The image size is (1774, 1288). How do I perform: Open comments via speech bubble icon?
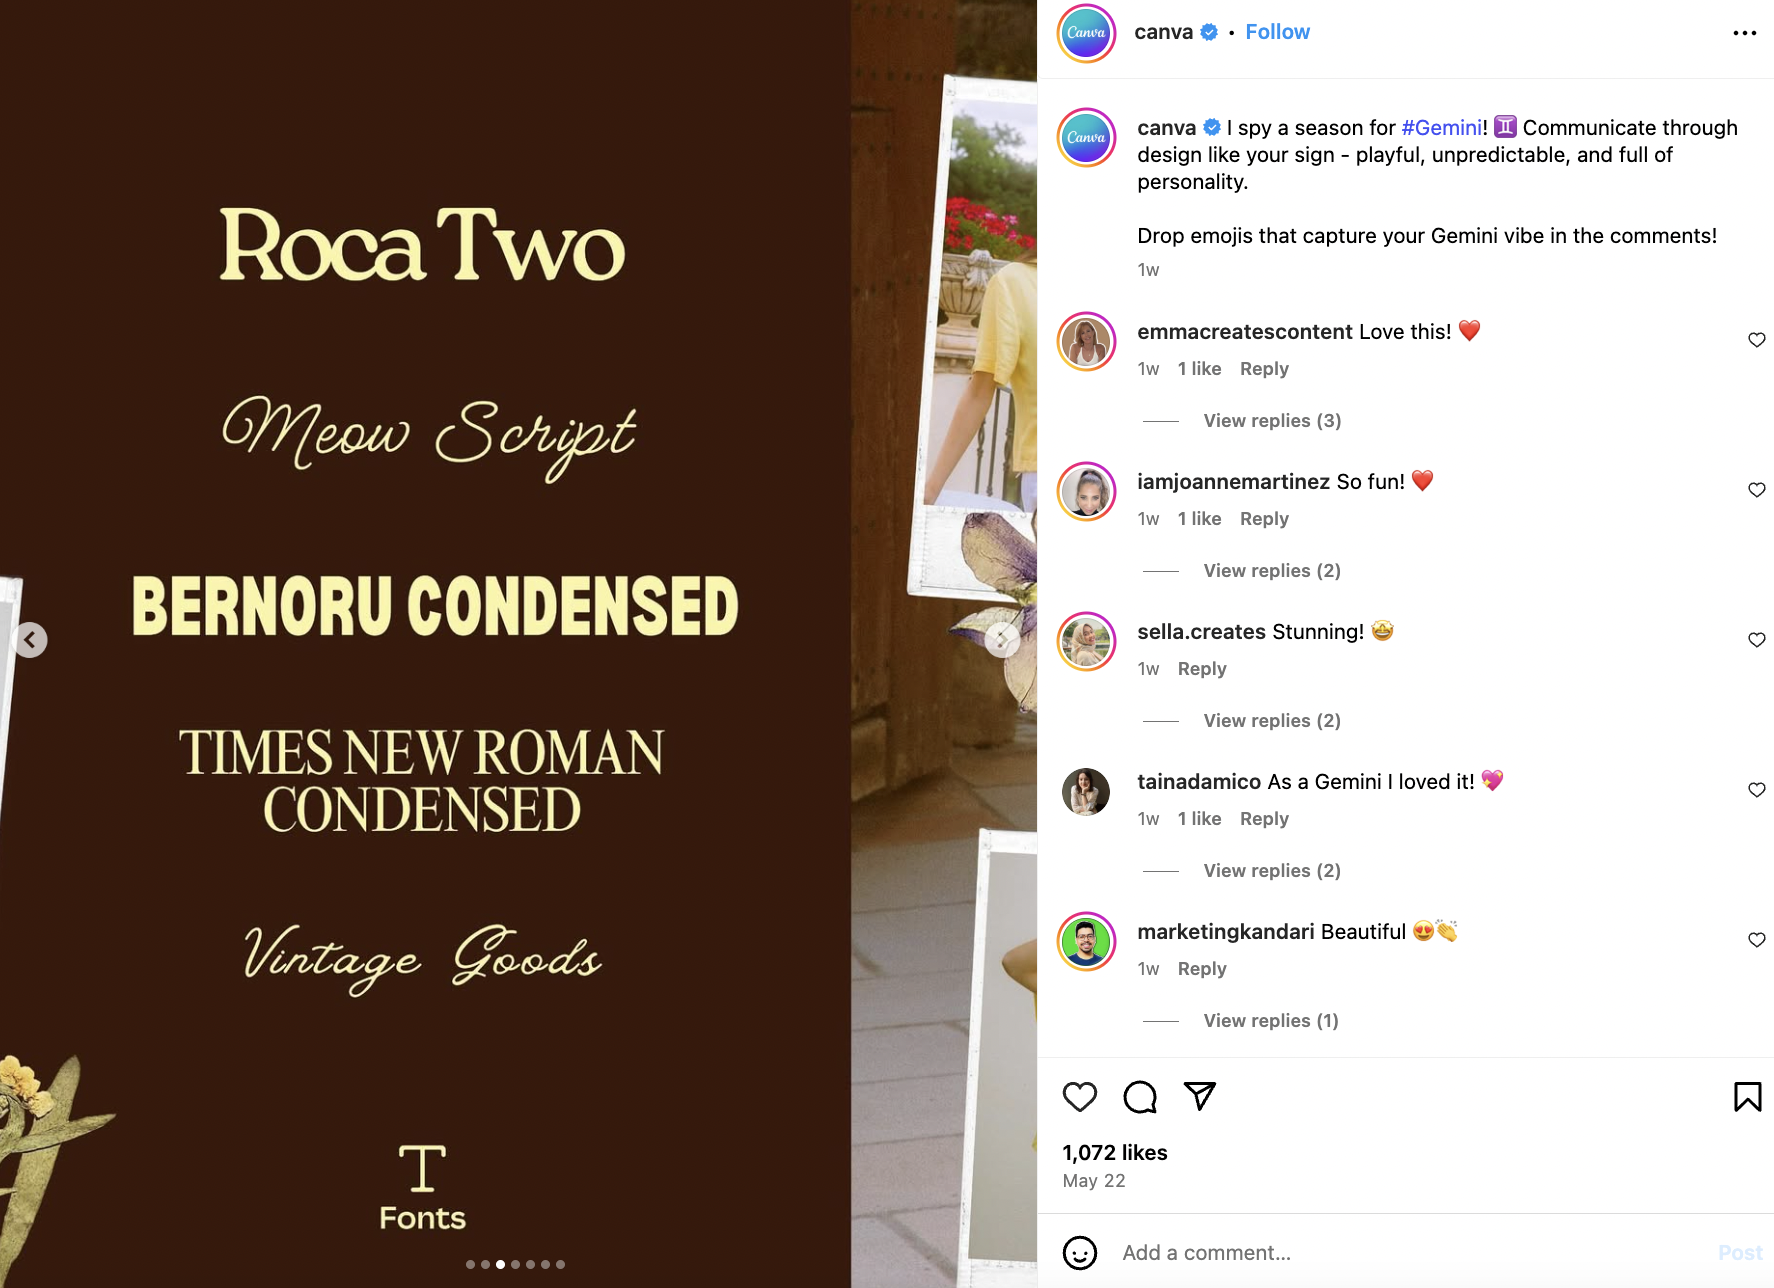tap(1139, 1097)
